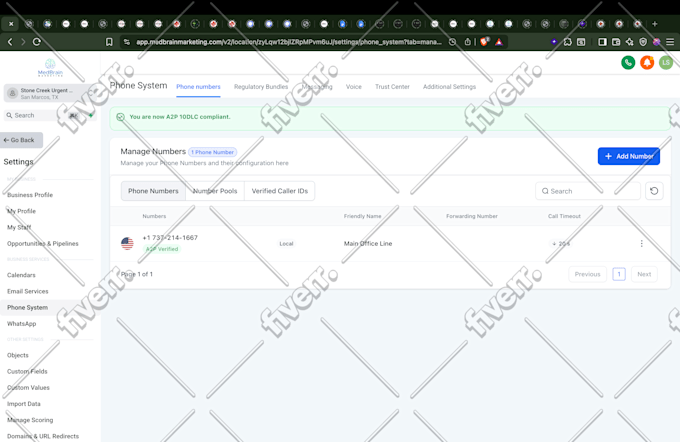
Task: Click the Add Number button
Action: [629, 156]
